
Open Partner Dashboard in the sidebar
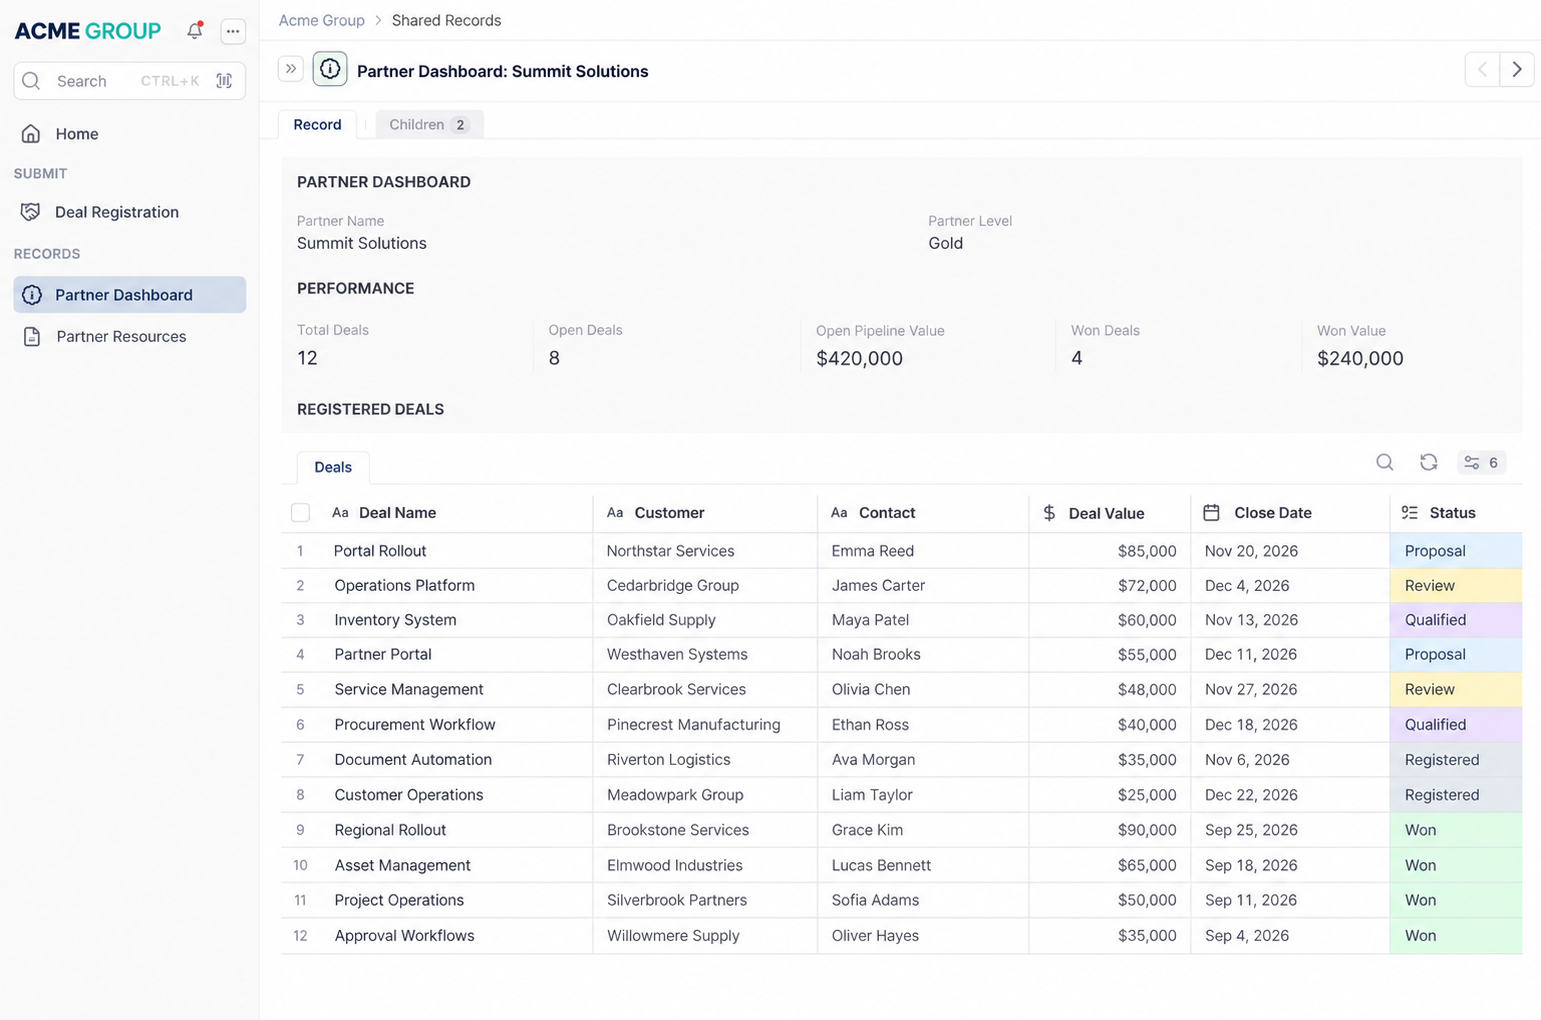[x=130, y=295]
